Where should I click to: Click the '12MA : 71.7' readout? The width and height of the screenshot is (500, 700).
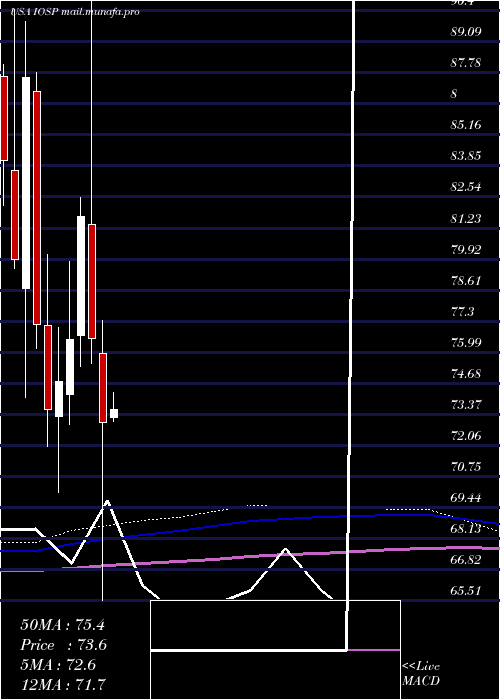[63, 684]
